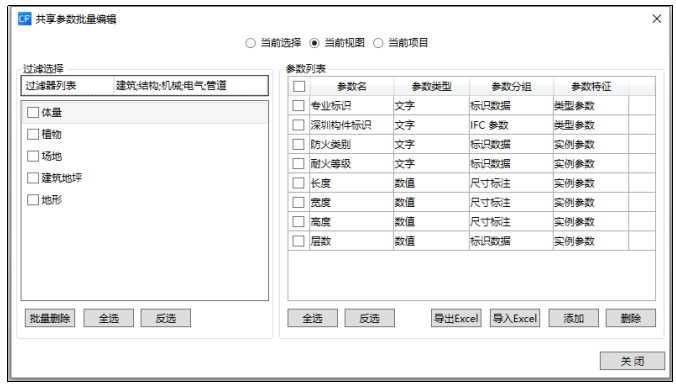Tick the 防火类别 row checkbox

coord(298,144)
